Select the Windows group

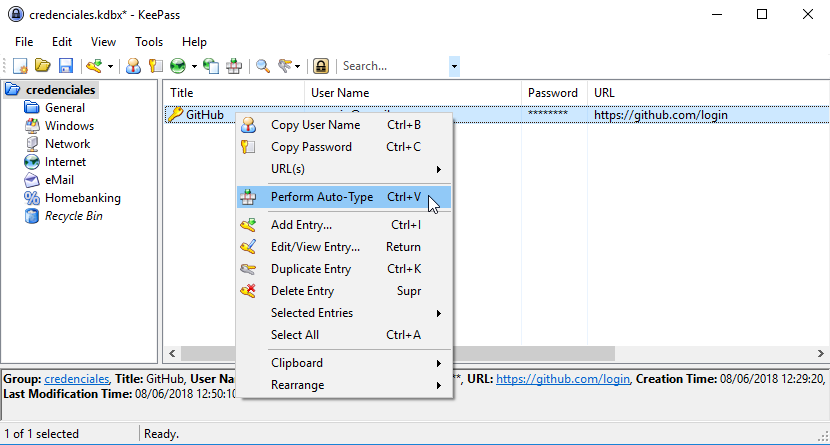click(x=69, y=126)
